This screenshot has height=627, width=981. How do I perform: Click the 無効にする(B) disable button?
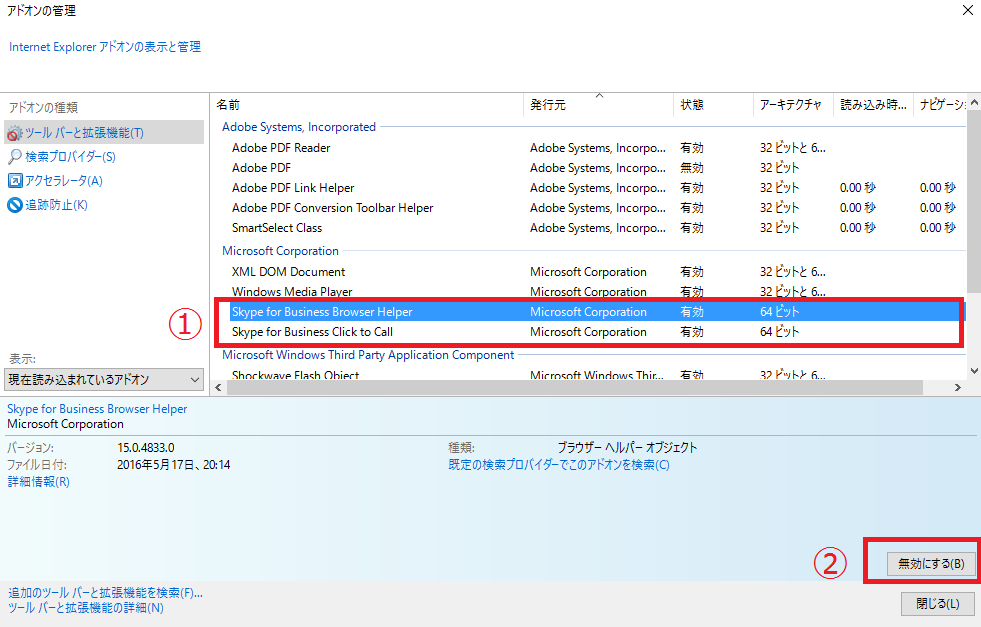[931, 564]
